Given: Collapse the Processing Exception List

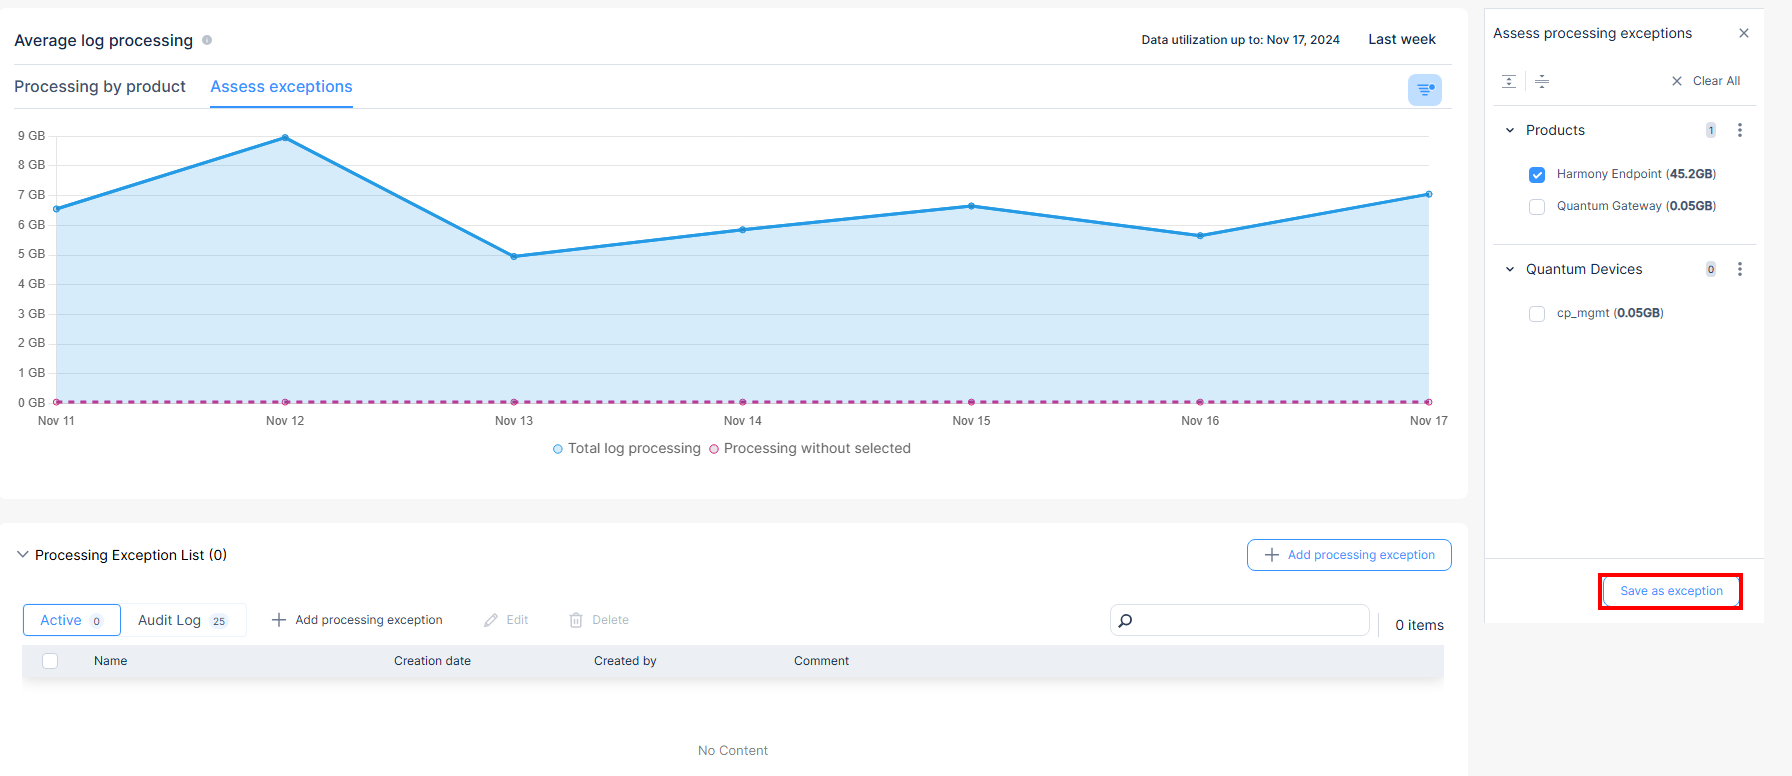Looking at the screenshot, I should point(22,555).
